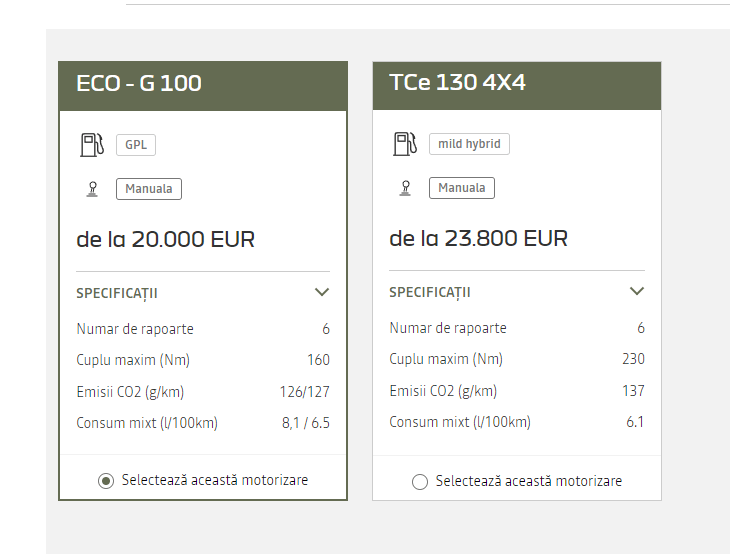Click the gear shifter icon on ECO-G 100
Screen dimensions: 730x554
[x=93, y=189]
